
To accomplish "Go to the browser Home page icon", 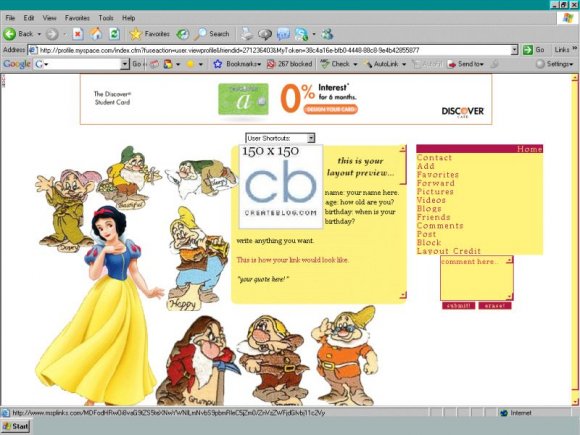I will pos(96,34).
